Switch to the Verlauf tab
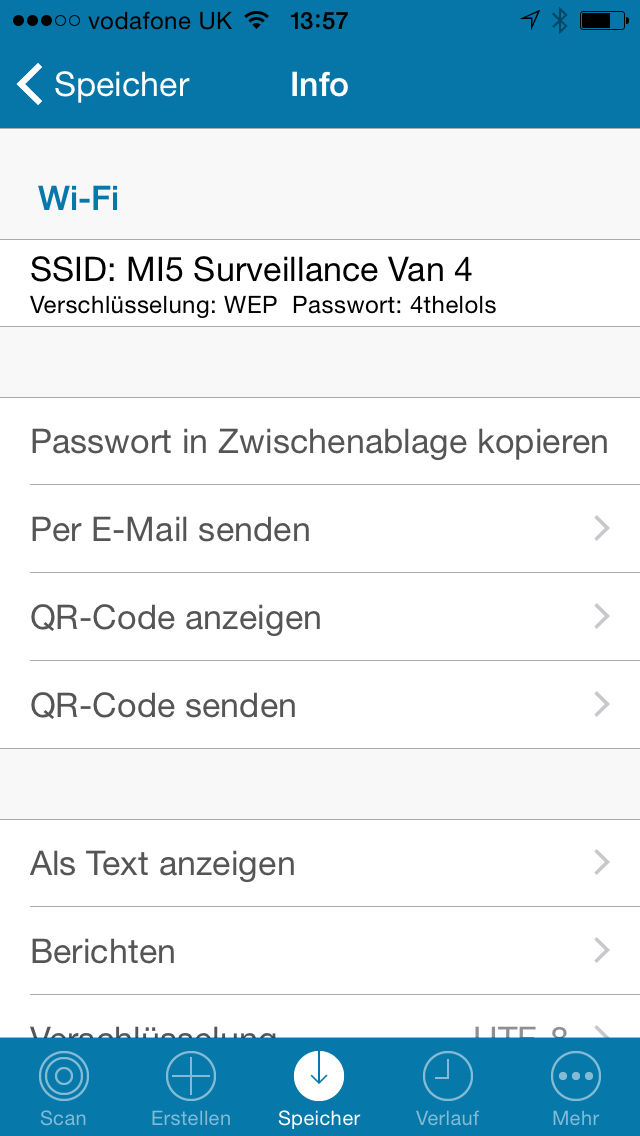The width and height of the screenshot is (640, 1136). (447, 1088)
